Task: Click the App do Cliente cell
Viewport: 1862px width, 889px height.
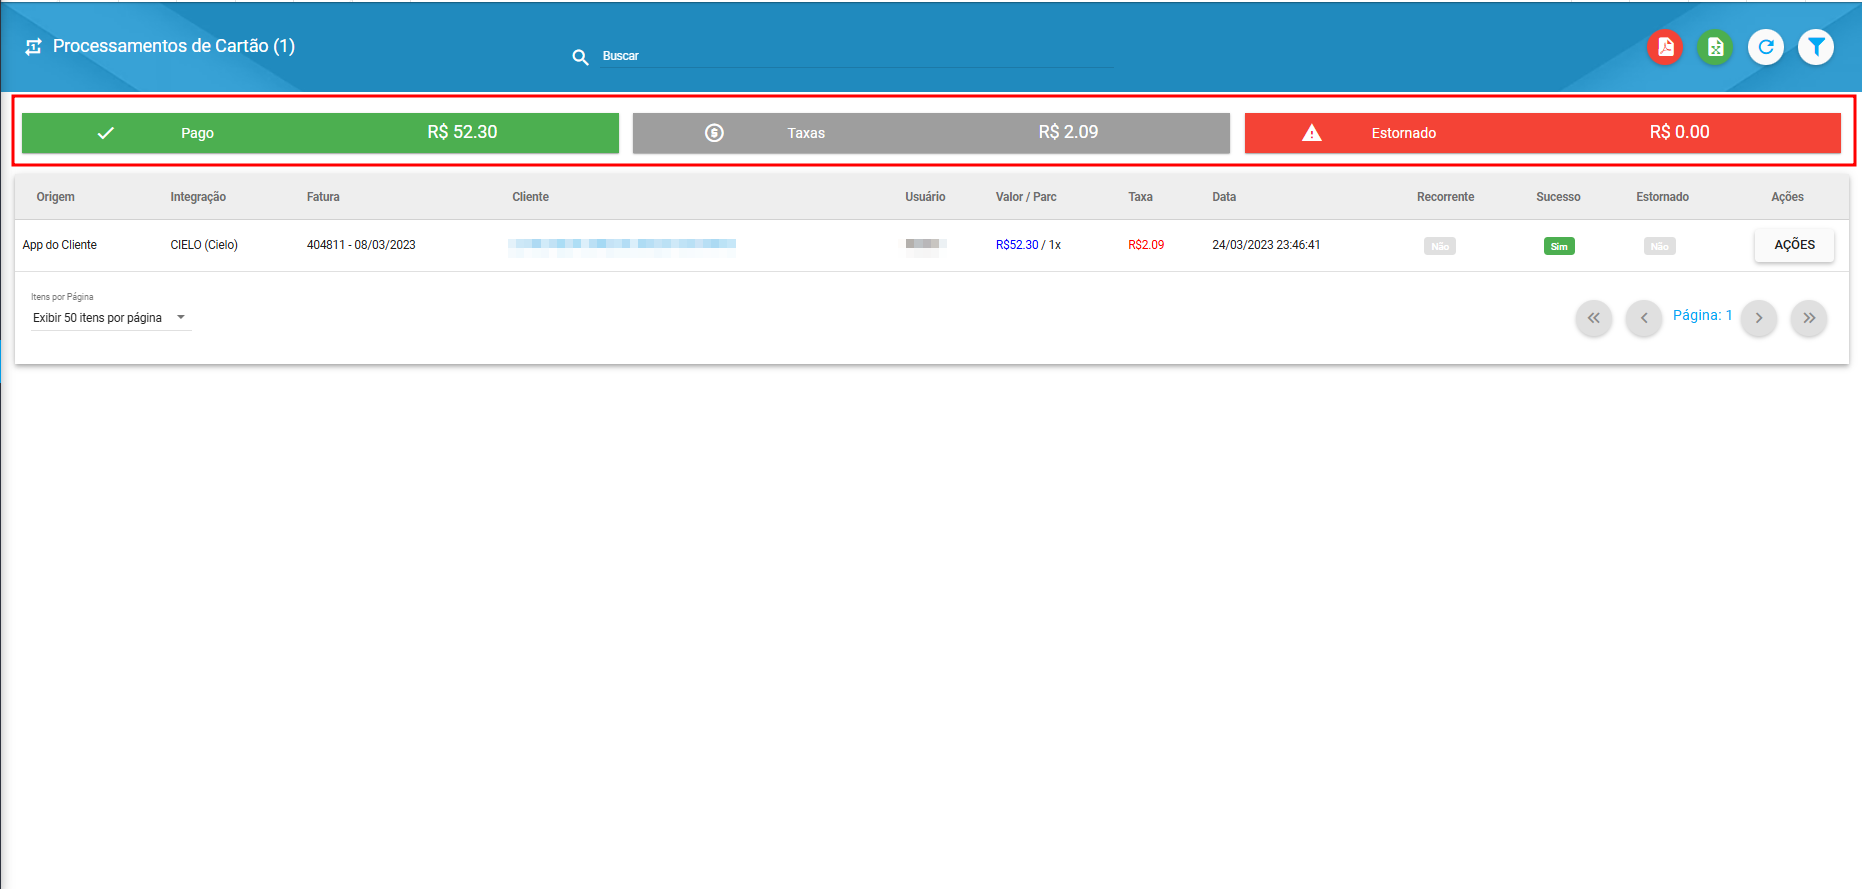Action: [x=60, y=245]
